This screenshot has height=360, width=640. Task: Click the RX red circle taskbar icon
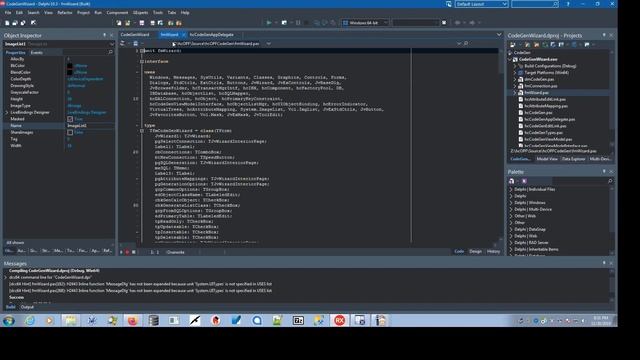pyautogui.click(x=340, y=321)
